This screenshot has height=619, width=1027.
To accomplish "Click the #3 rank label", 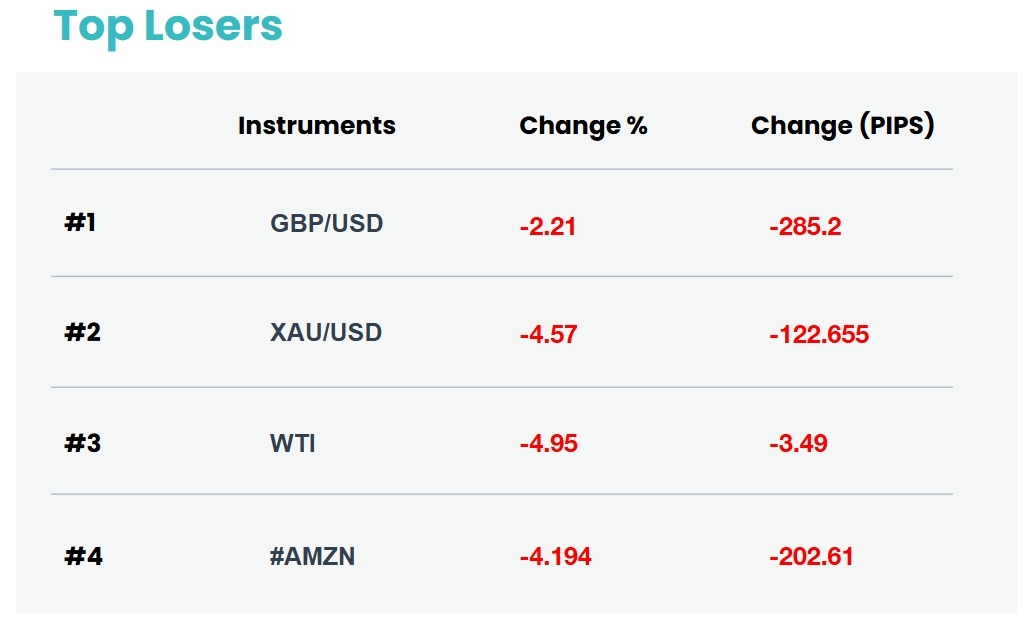I will 83,443.
